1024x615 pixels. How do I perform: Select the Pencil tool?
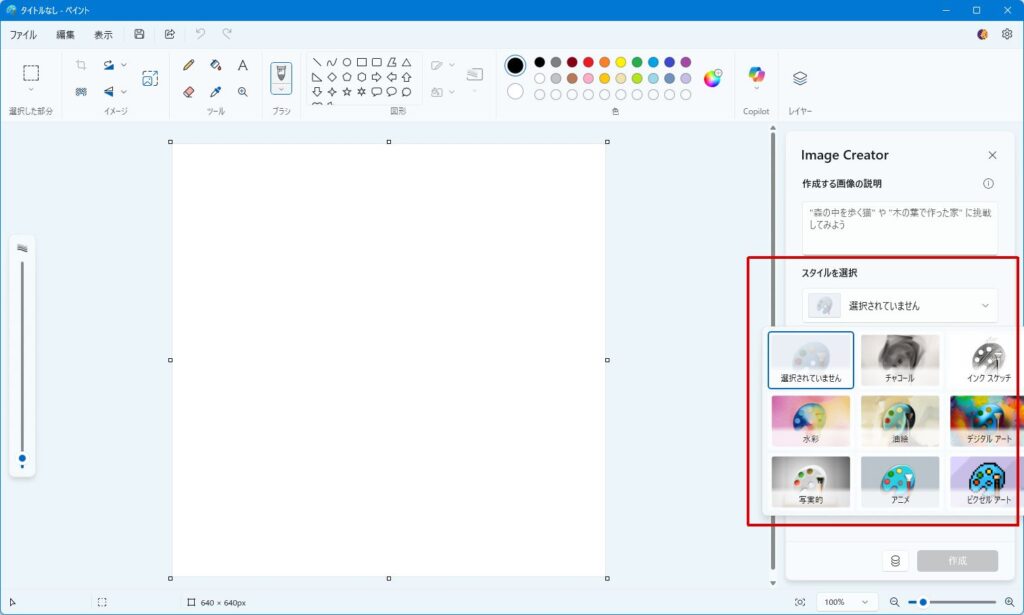(x=189, y=65)
